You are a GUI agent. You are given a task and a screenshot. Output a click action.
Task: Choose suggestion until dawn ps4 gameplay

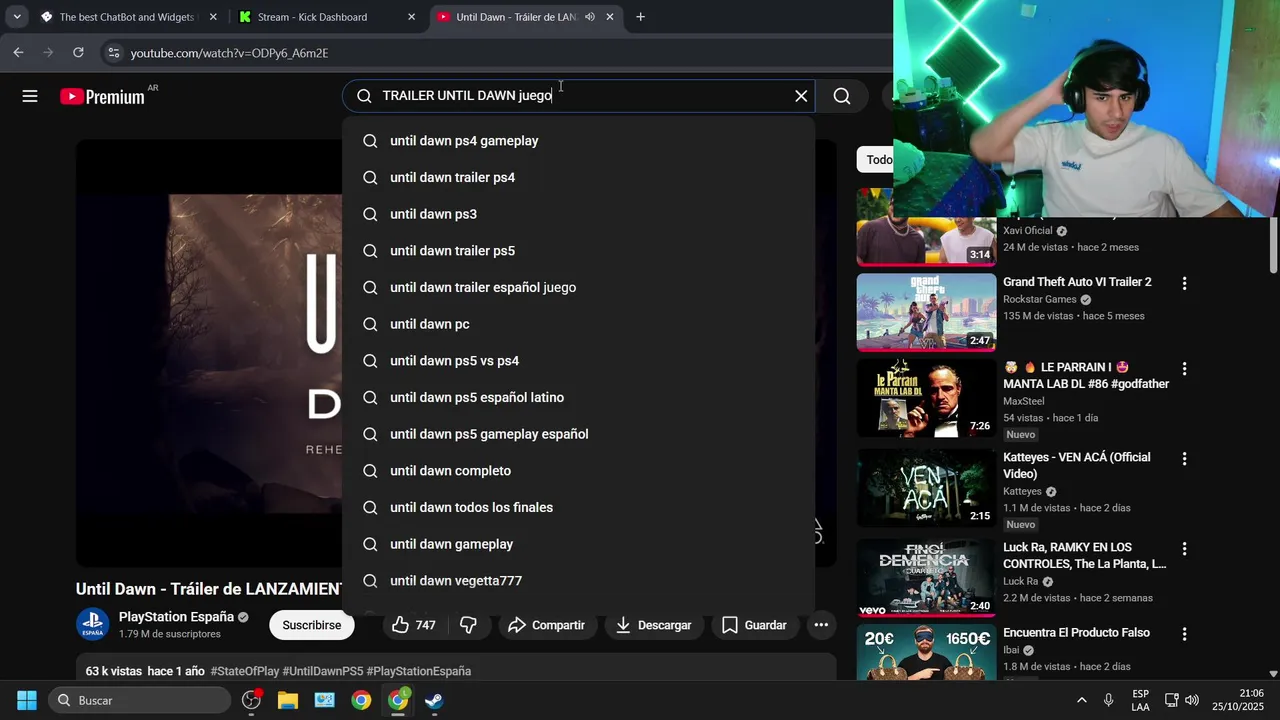coord(579,141)
